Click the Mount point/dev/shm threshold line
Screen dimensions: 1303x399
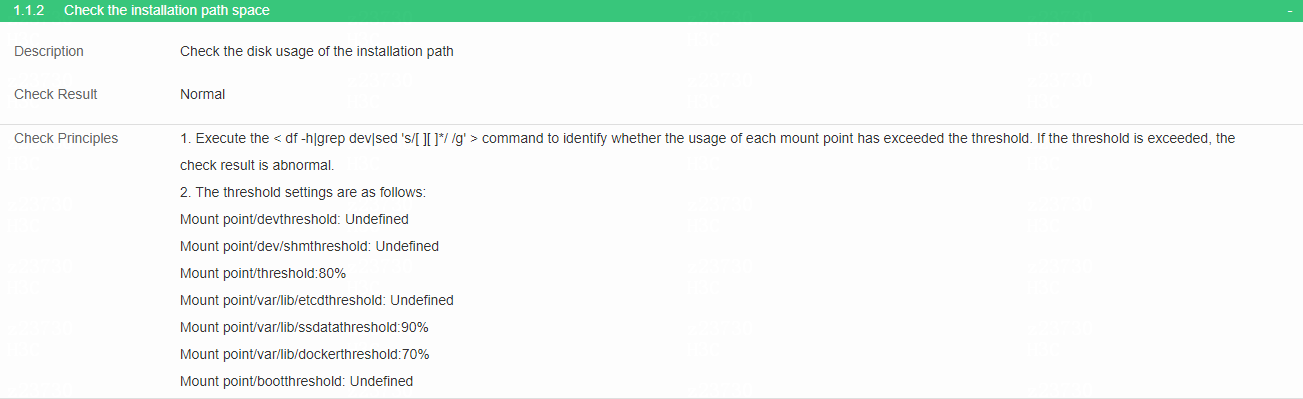pyautogui.click(x=309, y=246)
